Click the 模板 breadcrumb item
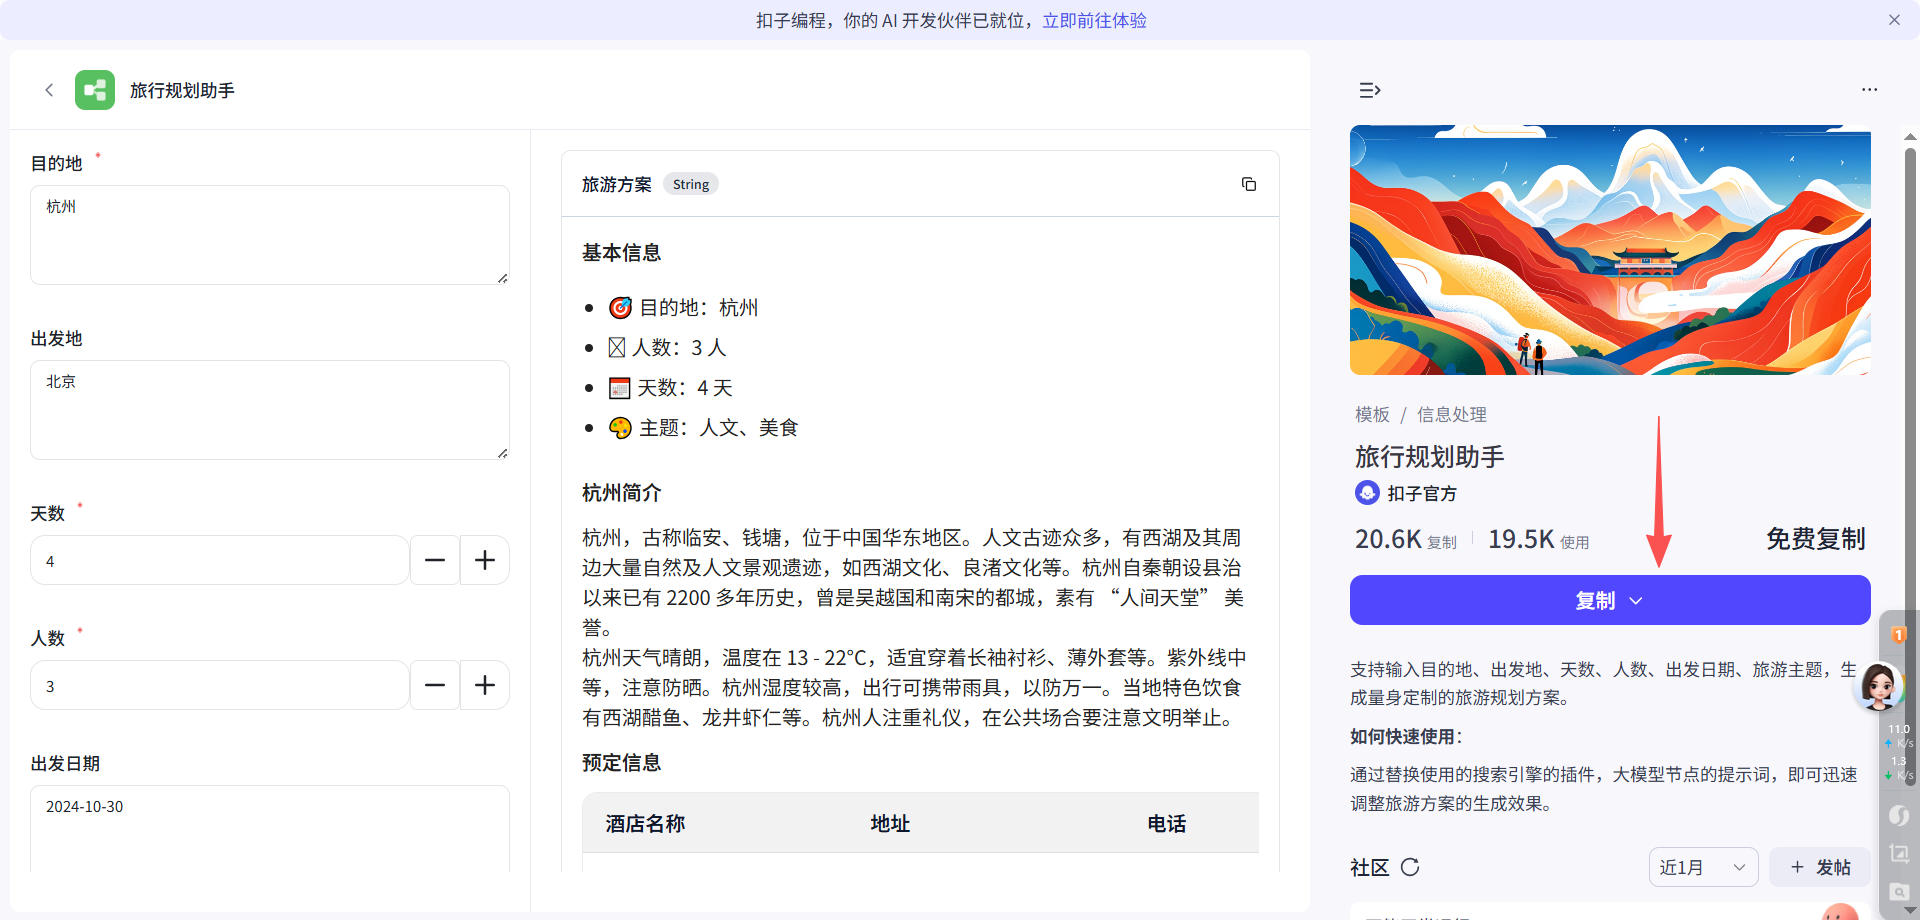 1372,414
